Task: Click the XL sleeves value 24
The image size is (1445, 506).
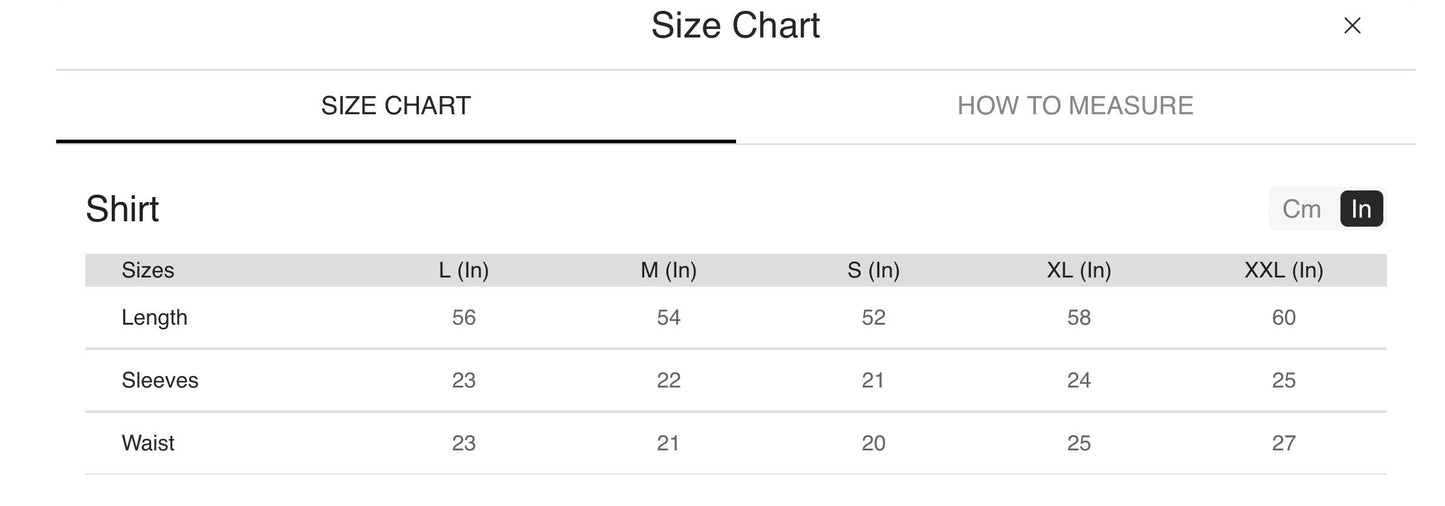Action: [x=1079, y=380]
